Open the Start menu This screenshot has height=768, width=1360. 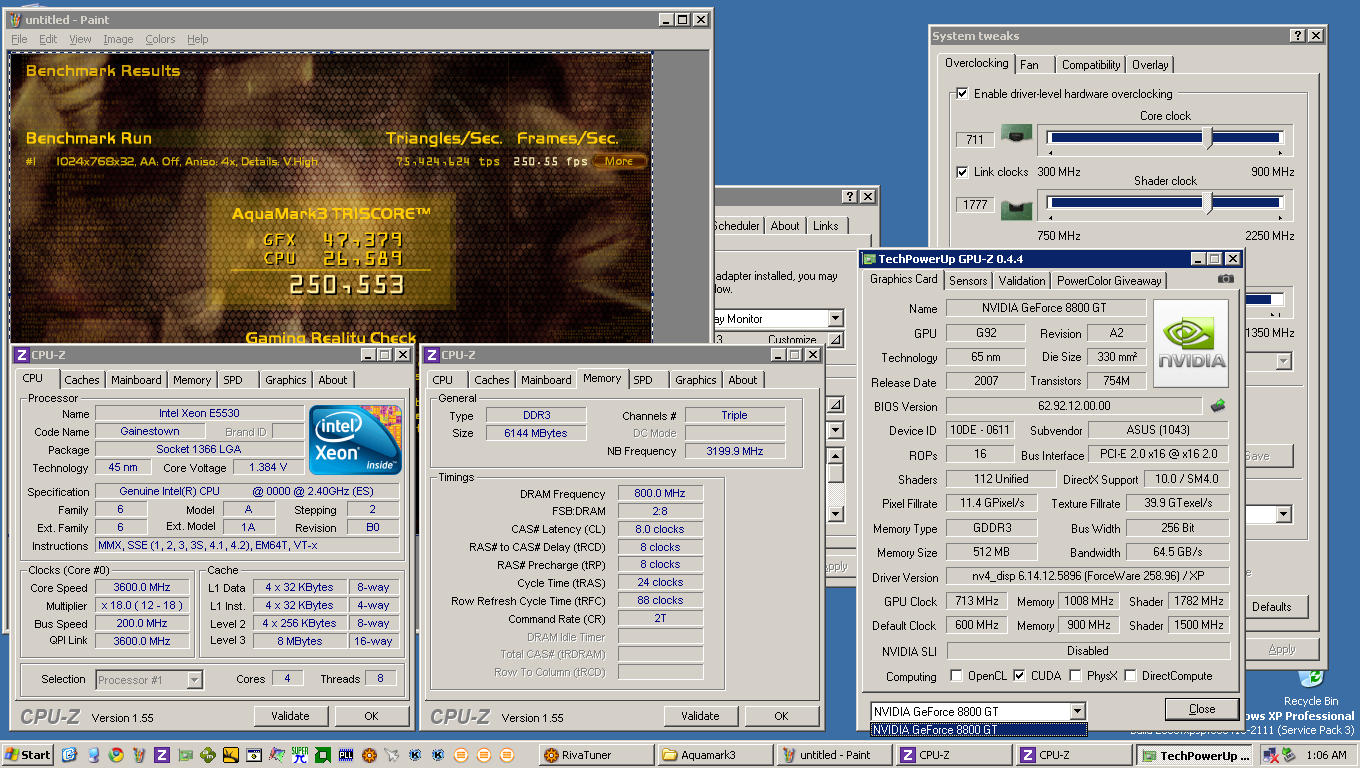point(28,755)
